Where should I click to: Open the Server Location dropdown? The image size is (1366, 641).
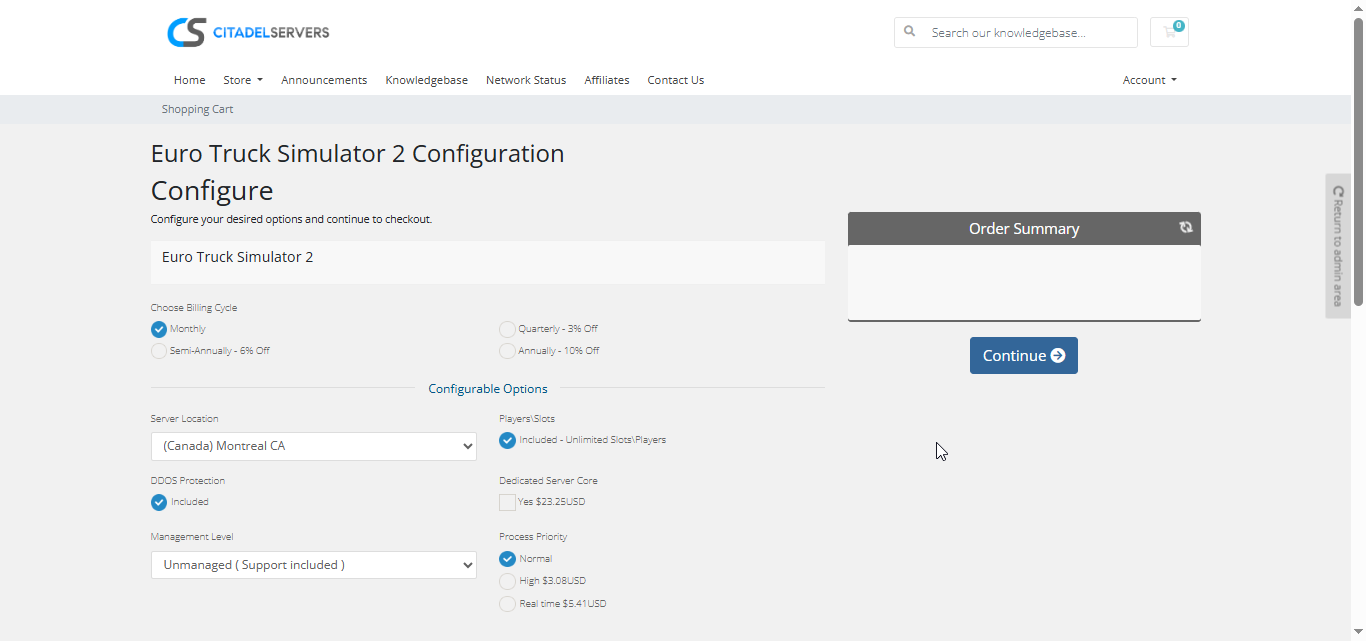click(314, 446)
